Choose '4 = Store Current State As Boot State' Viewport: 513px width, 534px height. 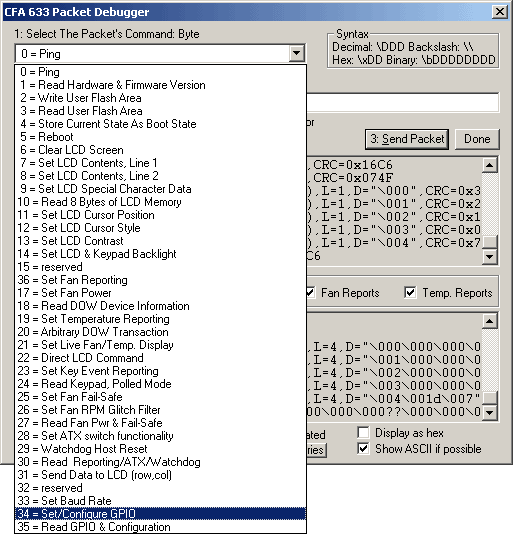(x=160, y=124)
